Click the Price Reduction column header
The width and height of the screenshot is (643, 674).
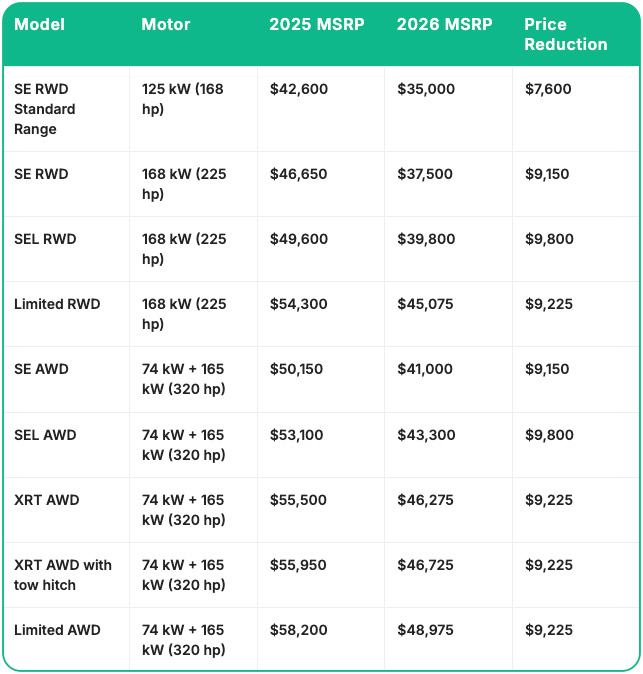coord(565,34)
